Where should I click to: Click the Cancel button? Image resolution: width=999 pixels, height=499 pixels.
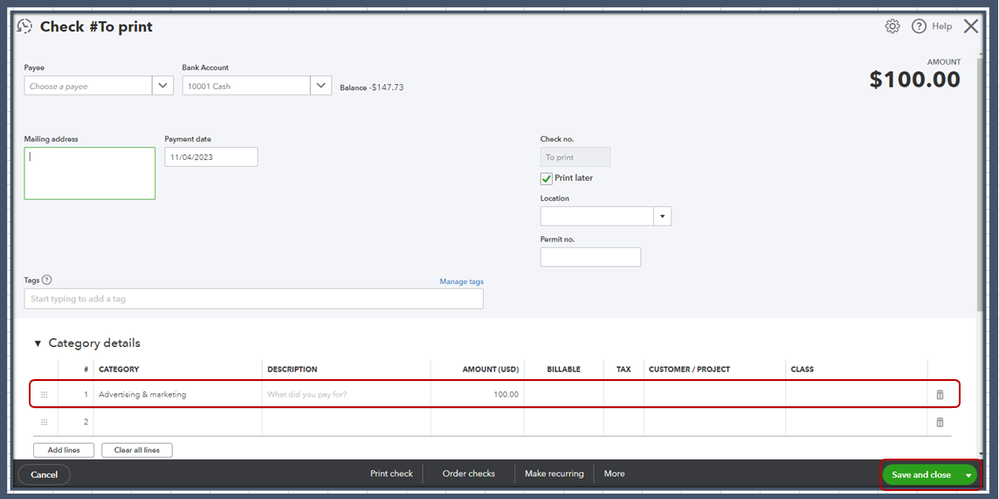44,474
